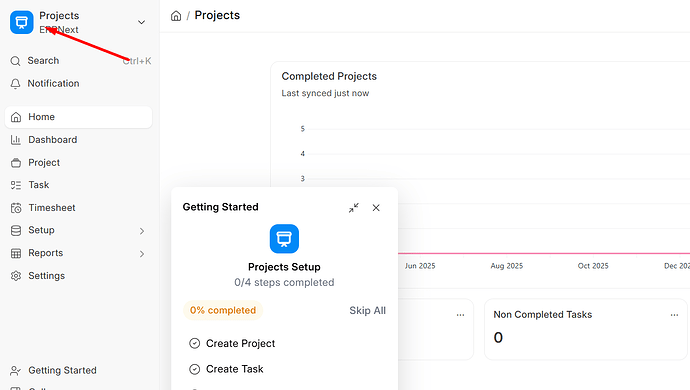Click the Task checklist icon
Viewport: 690px width, 390px height.
[x=16, y=185]
